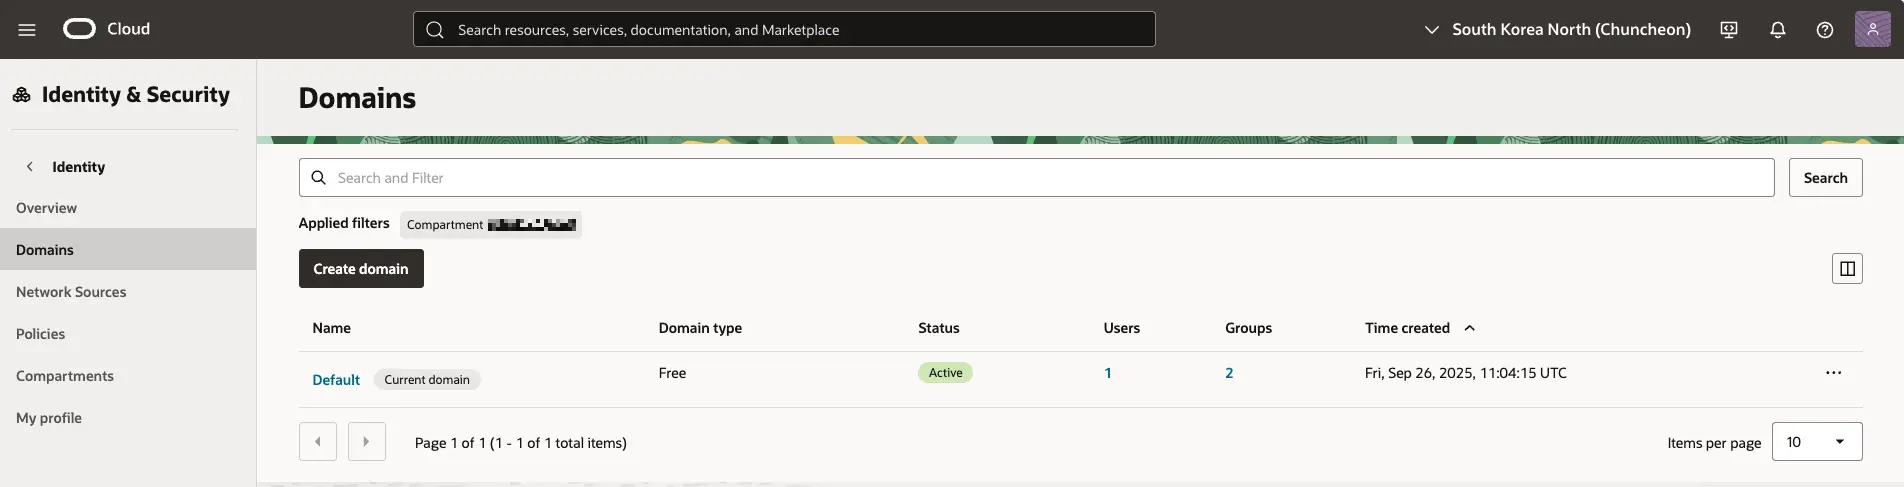This screenshot has height=487, width=1904.
Task: Click the Users column header
Action: [x=1122, y=328]
